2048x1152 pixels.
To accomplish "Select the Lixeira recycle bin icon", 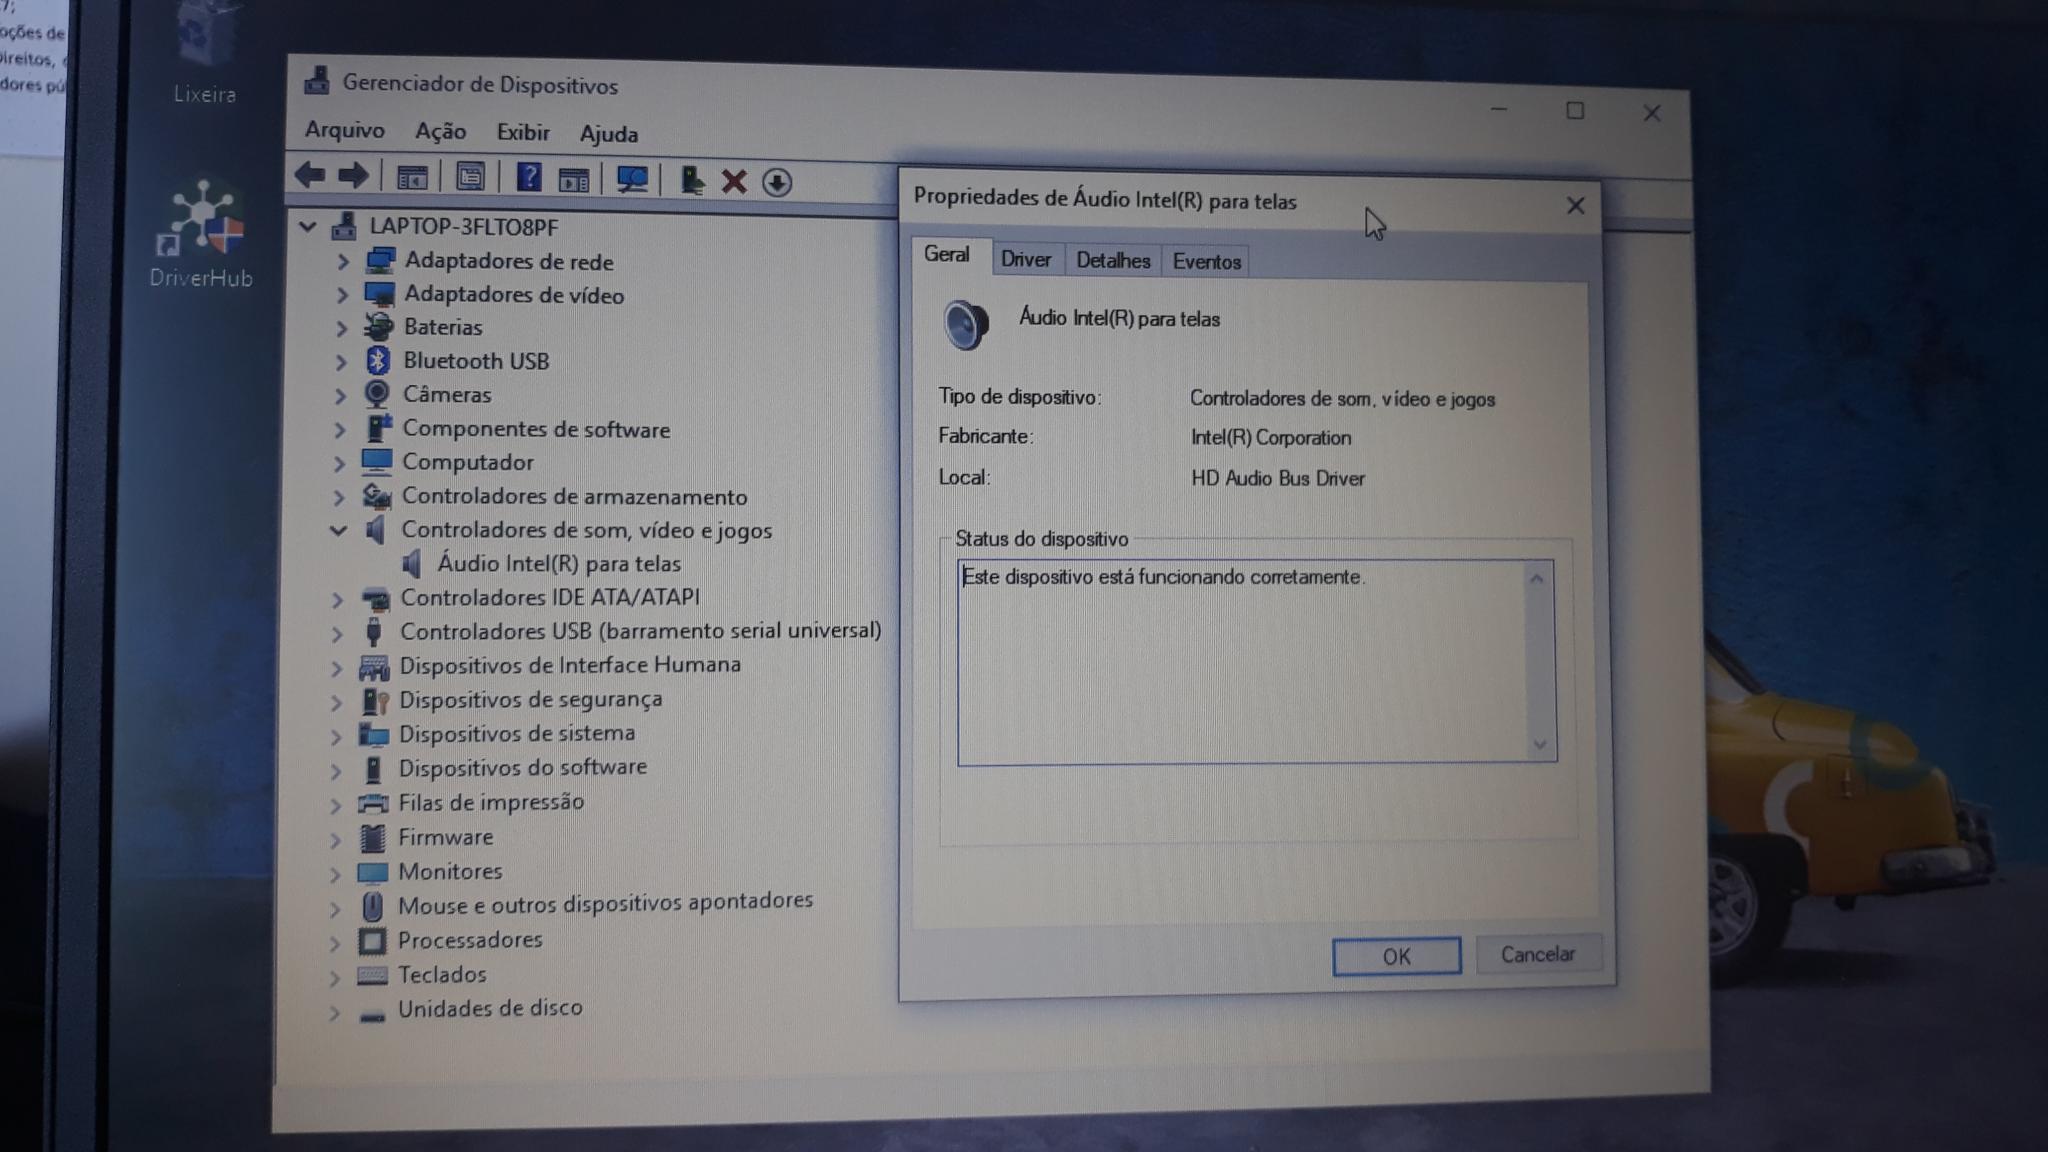I will pos(205,52).
